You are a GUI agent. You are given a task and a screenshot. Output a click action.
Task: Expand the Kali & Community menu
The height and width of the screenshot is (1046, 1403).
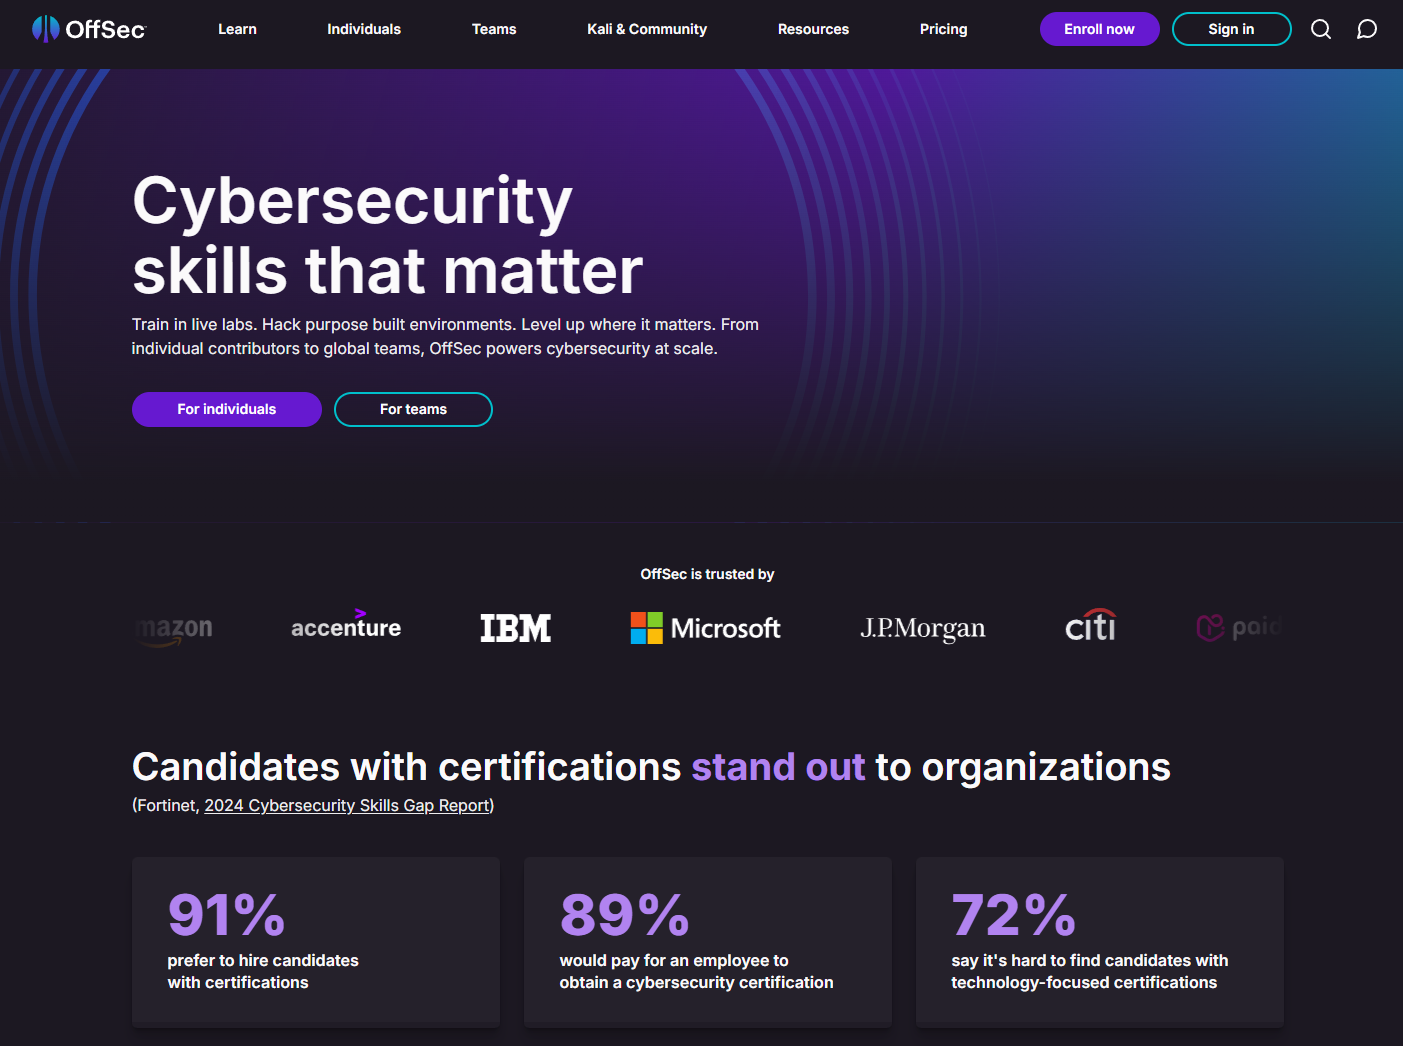point(647,29)
